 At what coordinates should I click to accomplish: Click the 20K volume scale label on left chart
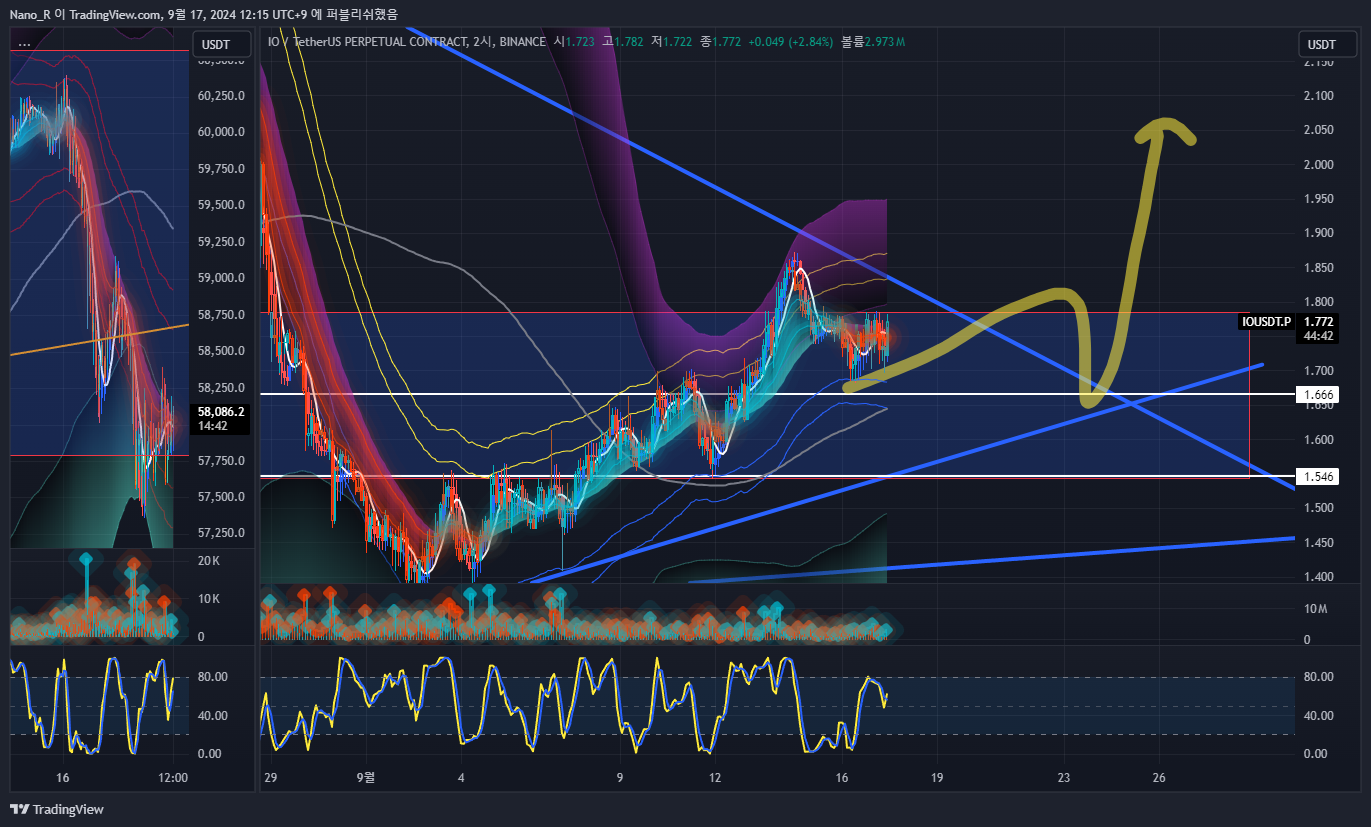209,561
